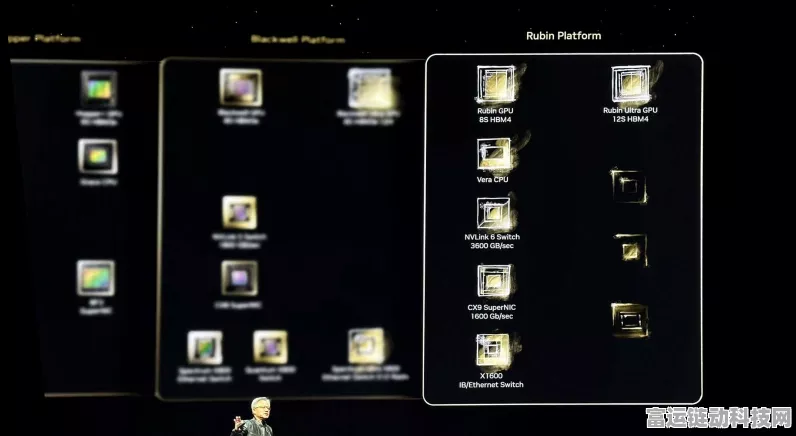
Task: Click the Grace CPU chip in Hopper panel
Action: pyautogui.click(x=97, y=156)
